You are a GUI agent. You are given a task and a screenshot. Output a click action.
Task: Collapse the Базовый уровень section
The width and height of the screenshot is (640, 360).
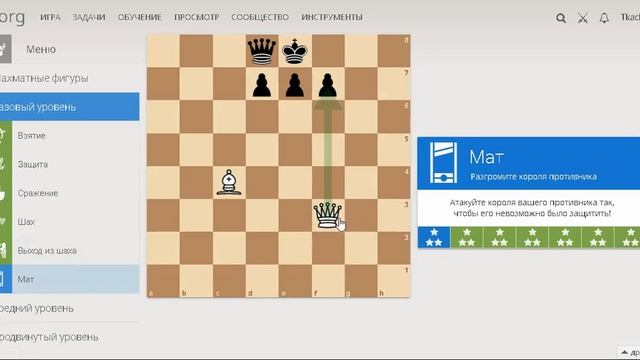tap(69, 107)
